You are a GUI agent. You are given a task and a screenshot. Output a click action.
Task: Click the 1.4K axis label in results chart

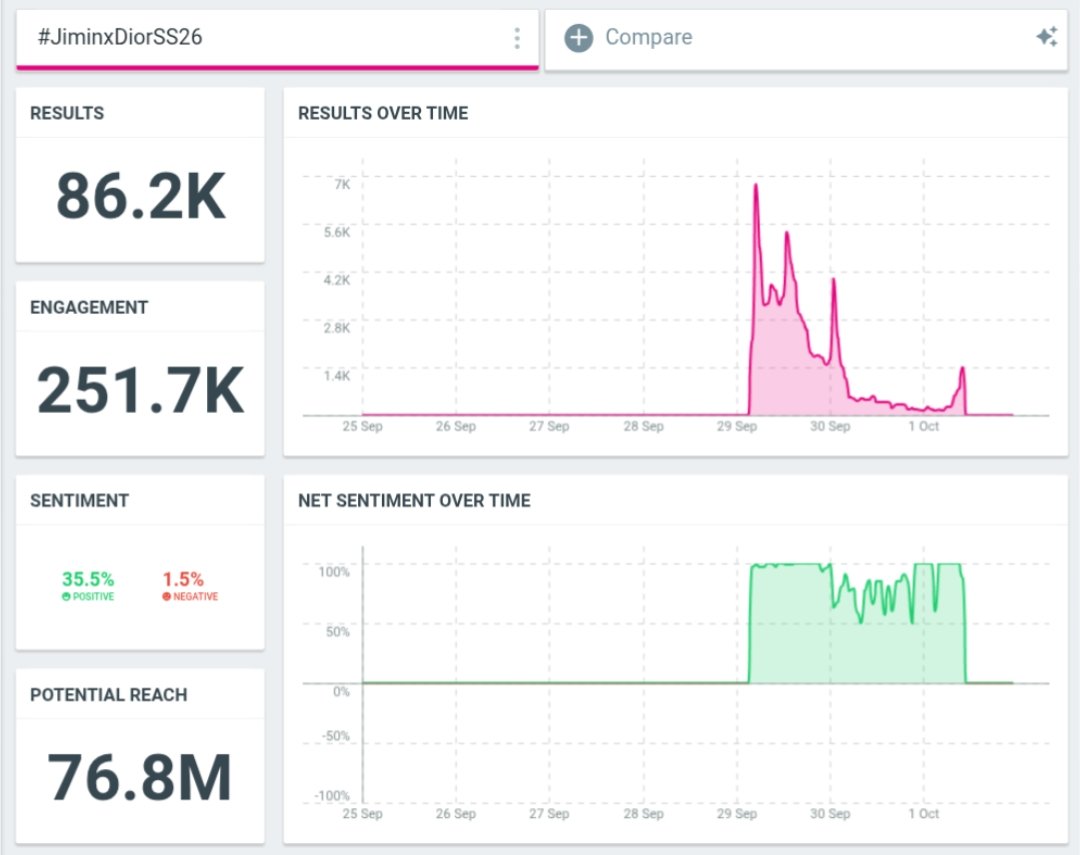[337, 375]
